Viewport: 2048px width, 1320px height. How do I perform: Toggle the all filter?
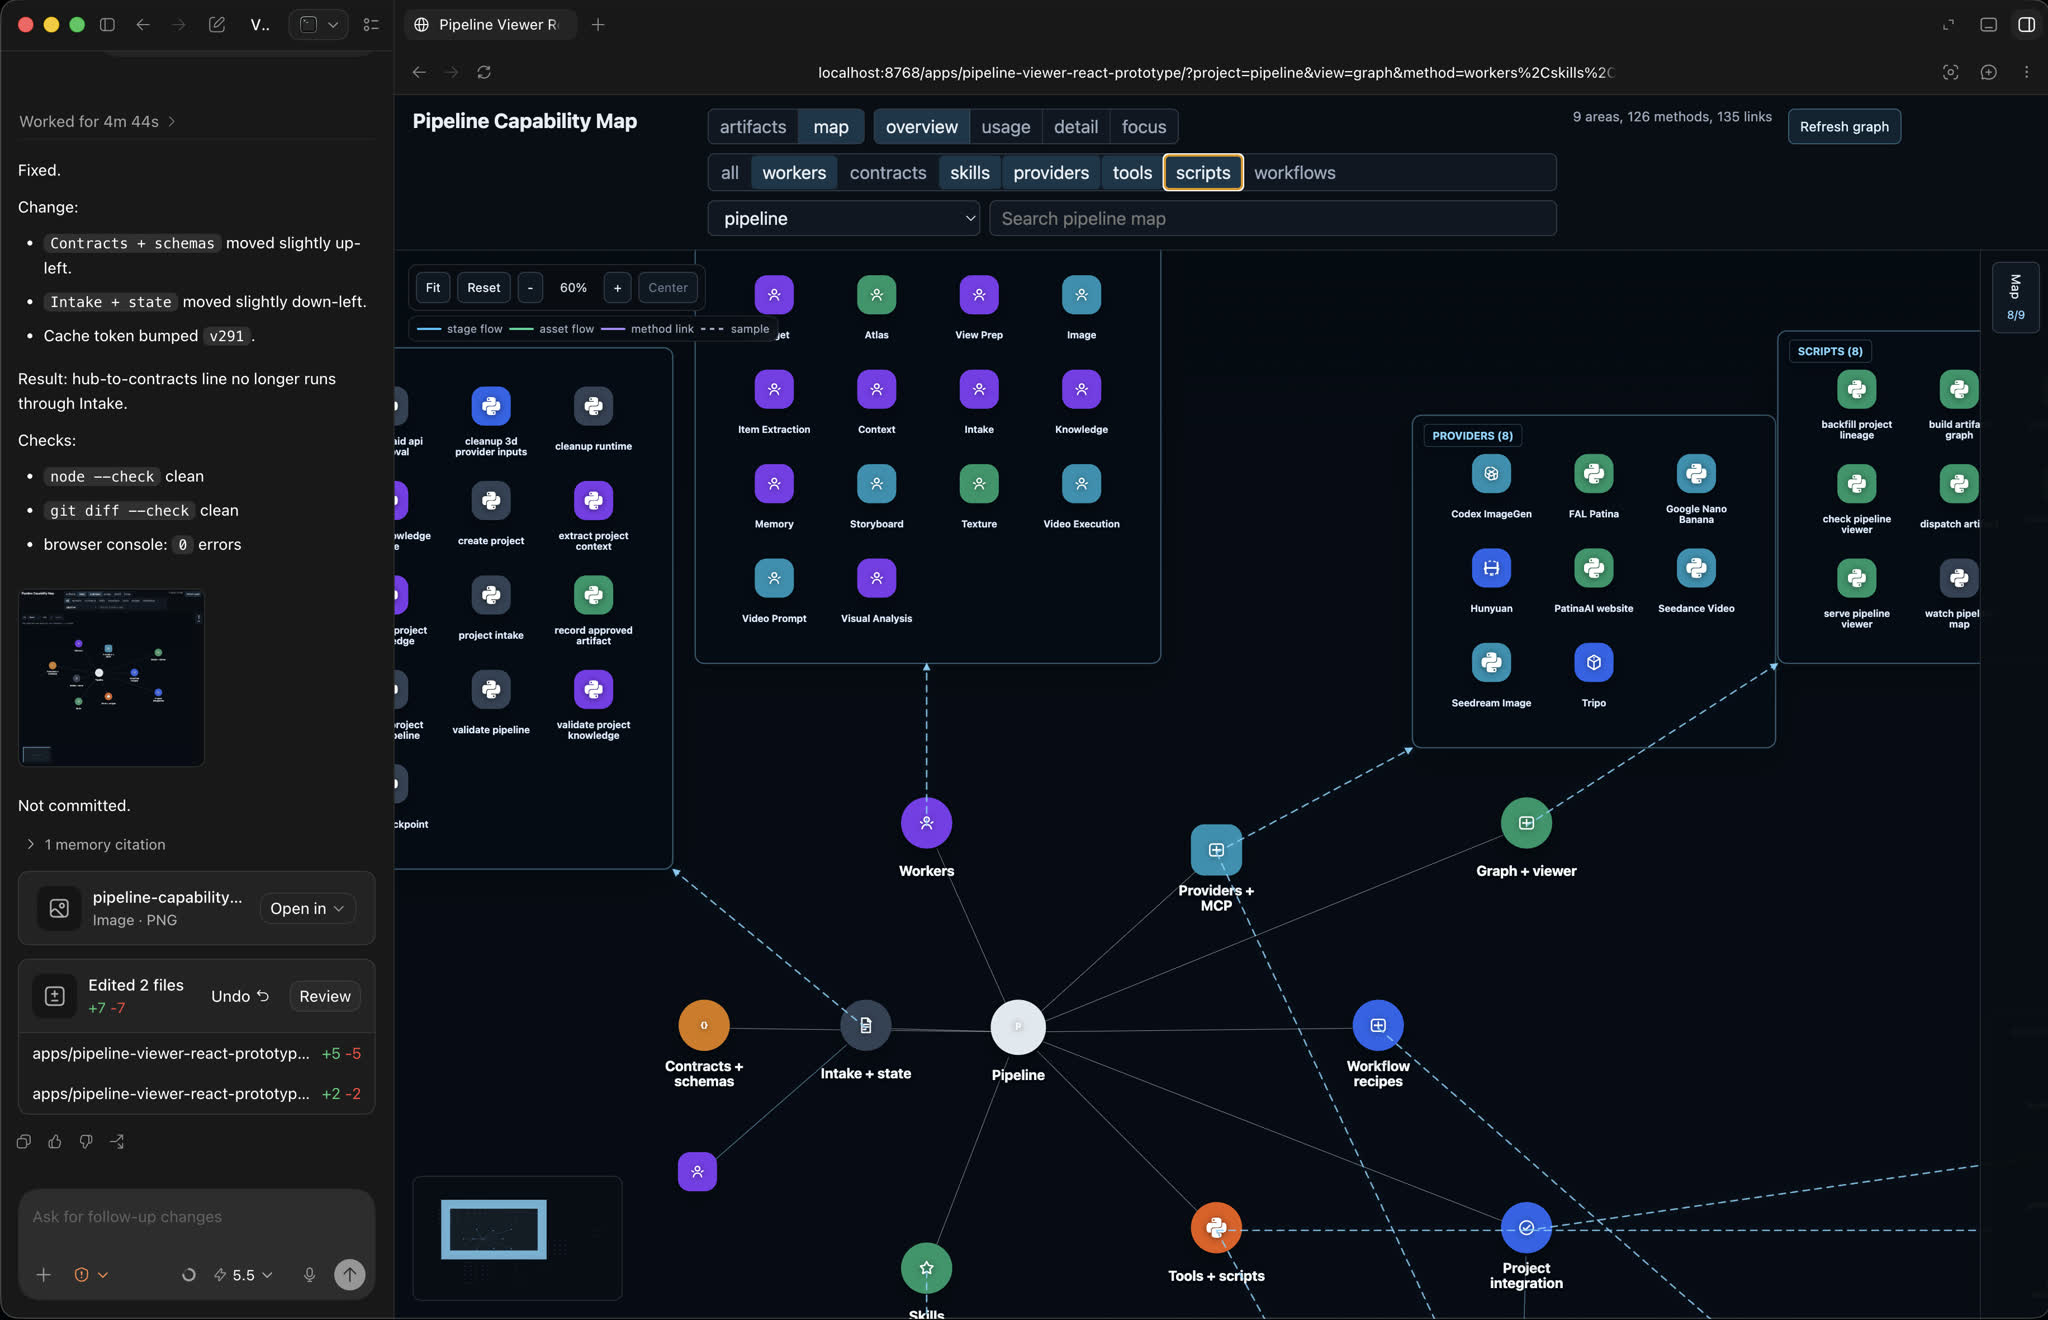point(730,173)
